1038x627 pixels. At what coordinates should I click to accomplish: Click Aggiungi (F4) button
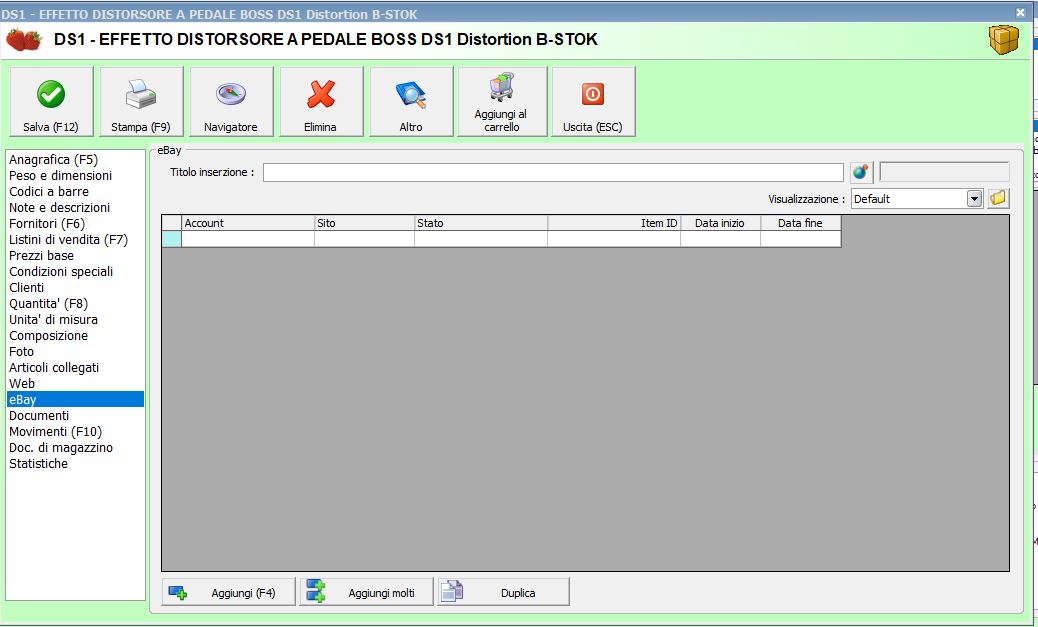click(228, 592)
